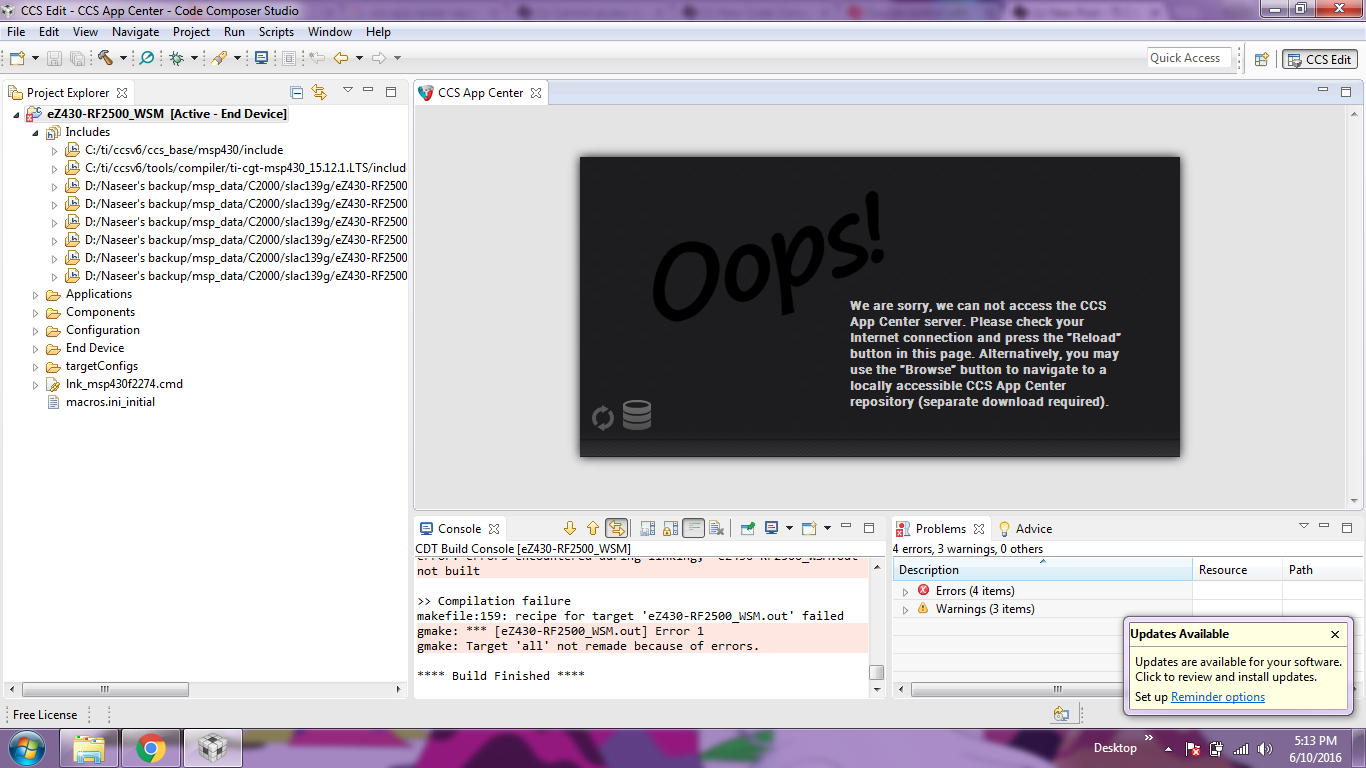This screenshot has width=1366, height=768.
Task: Open the Run menu
Action: [234, 32]
